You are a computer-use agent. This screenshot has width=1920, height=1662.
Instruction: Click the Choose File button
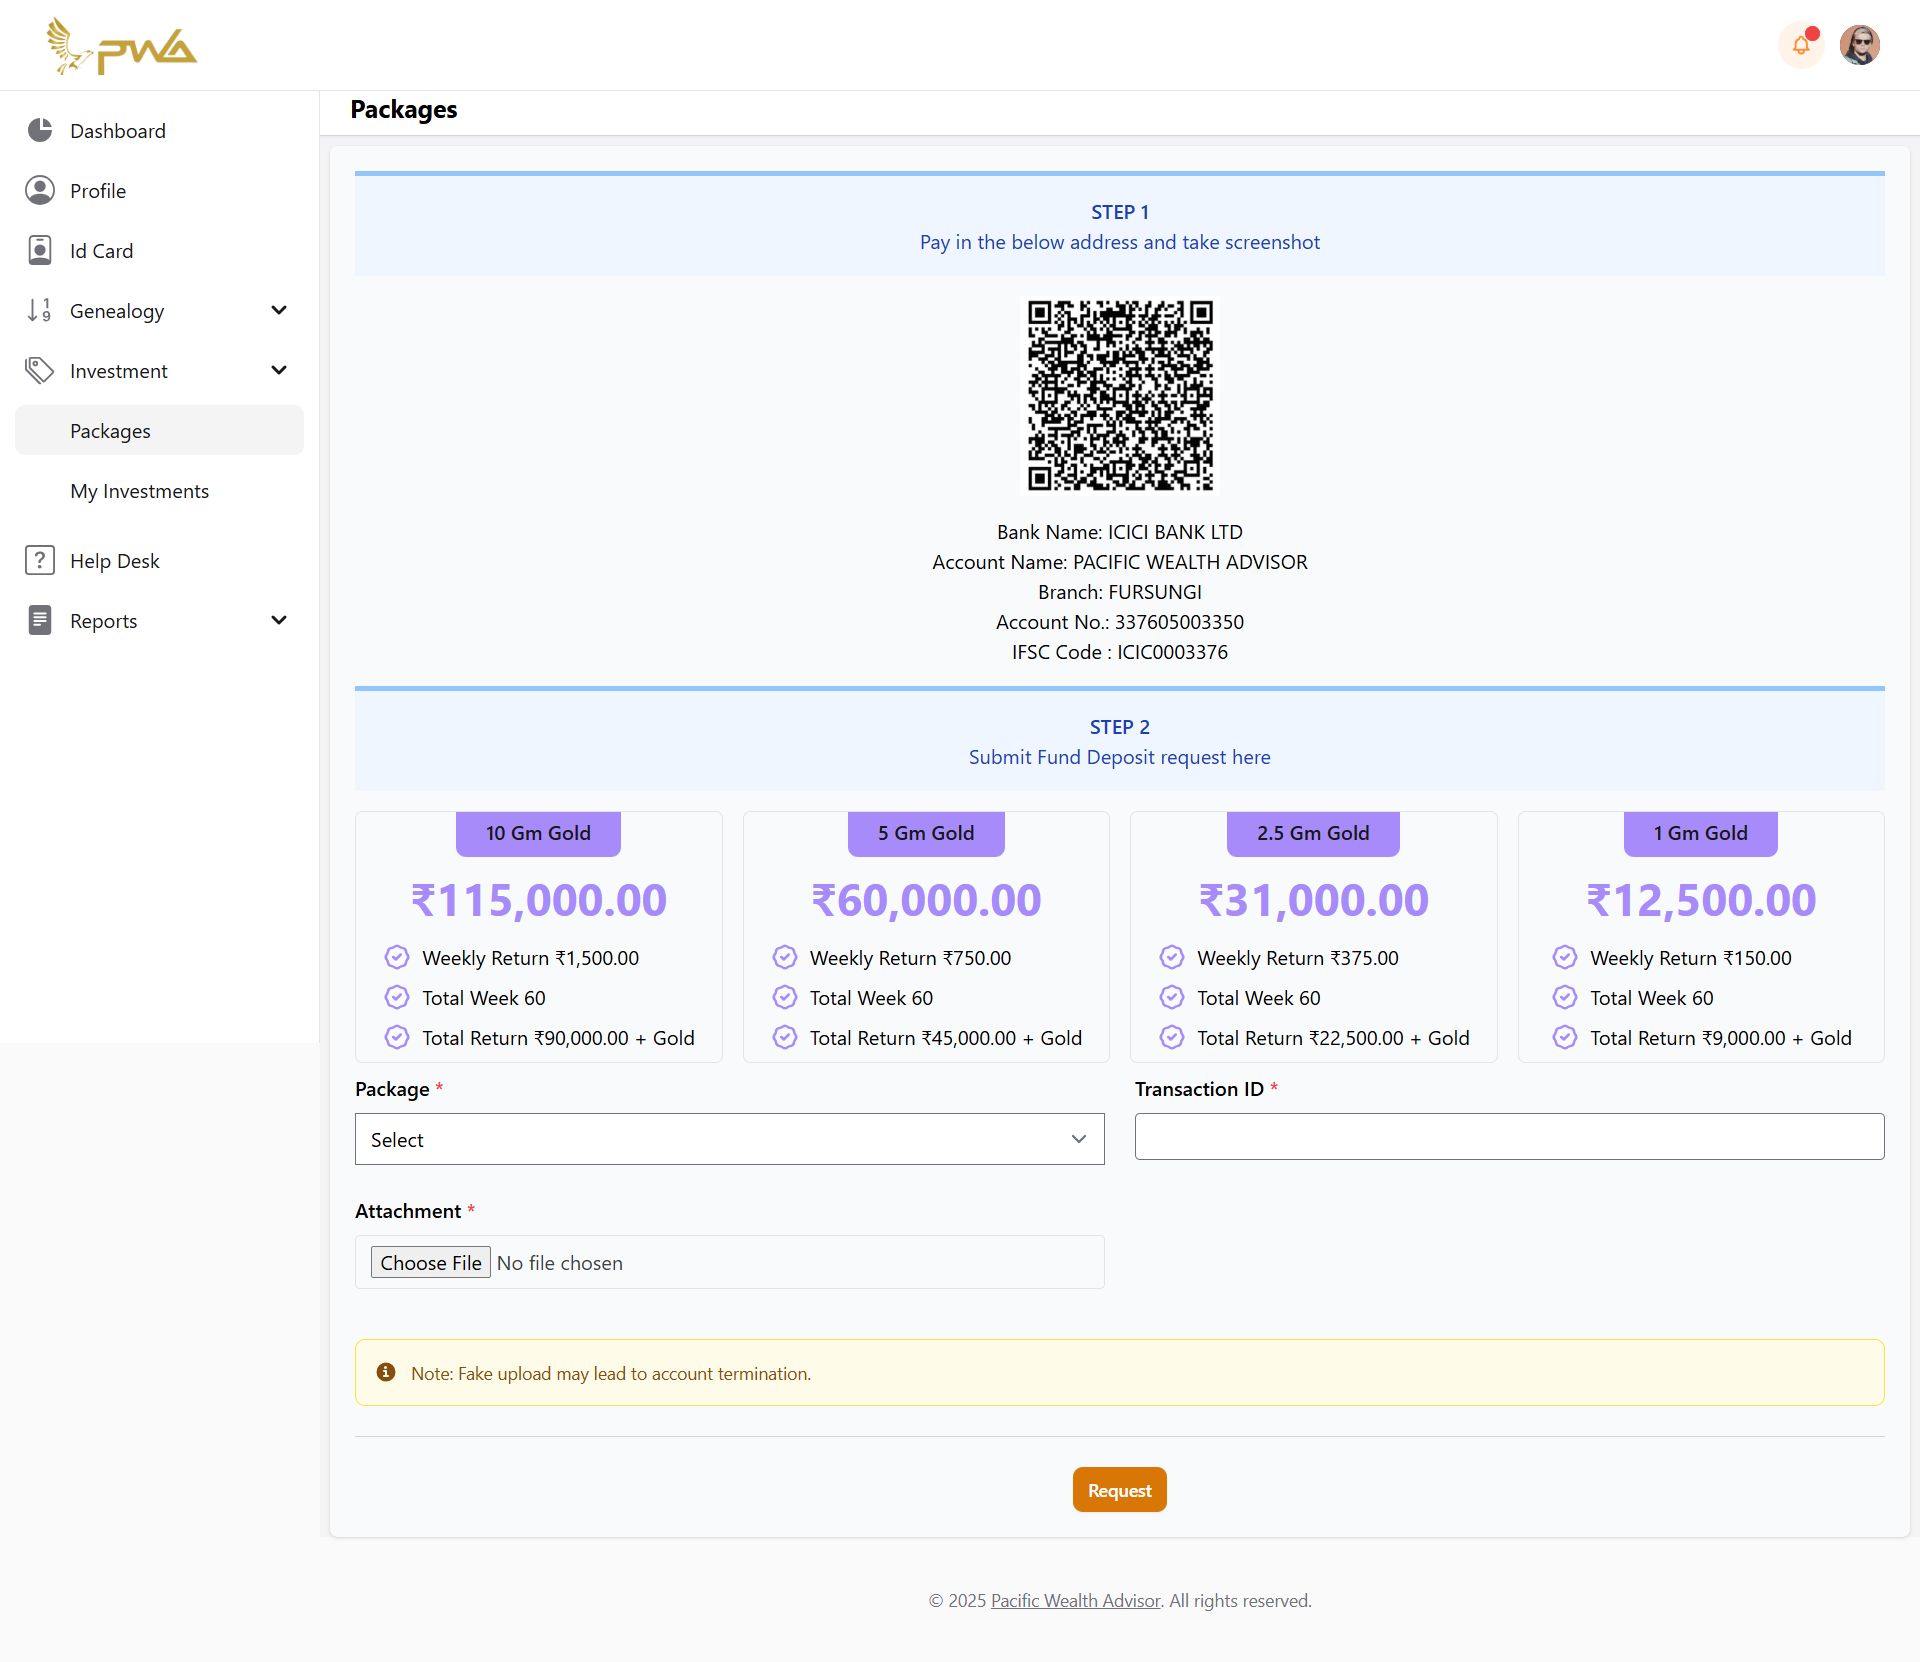pyautogui.click(x=431, y=1262)
